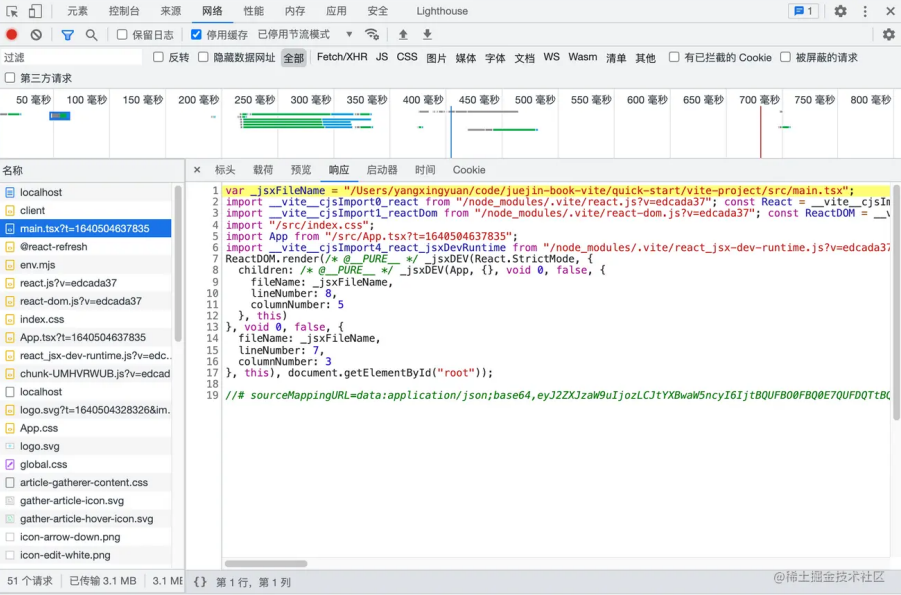
Task: Open the 预览 tab of the request
Action: [300, 170]
